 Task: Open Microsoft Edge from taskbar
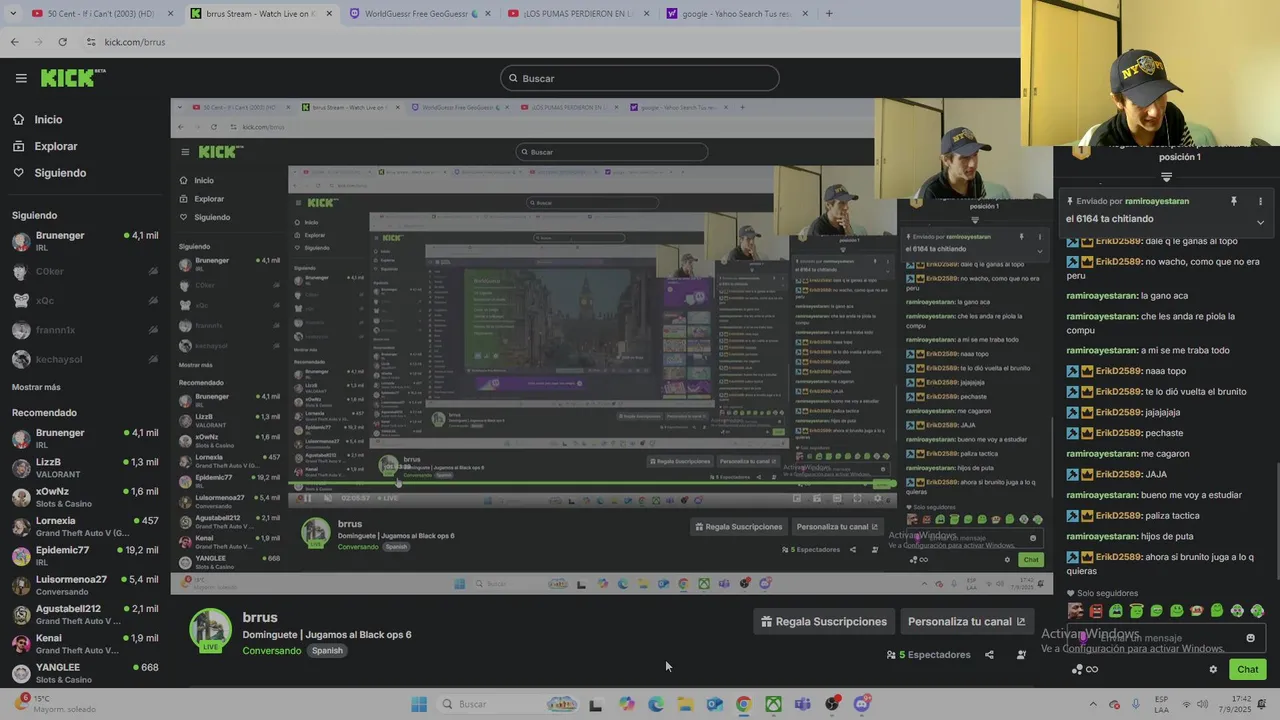coord(656,704)
